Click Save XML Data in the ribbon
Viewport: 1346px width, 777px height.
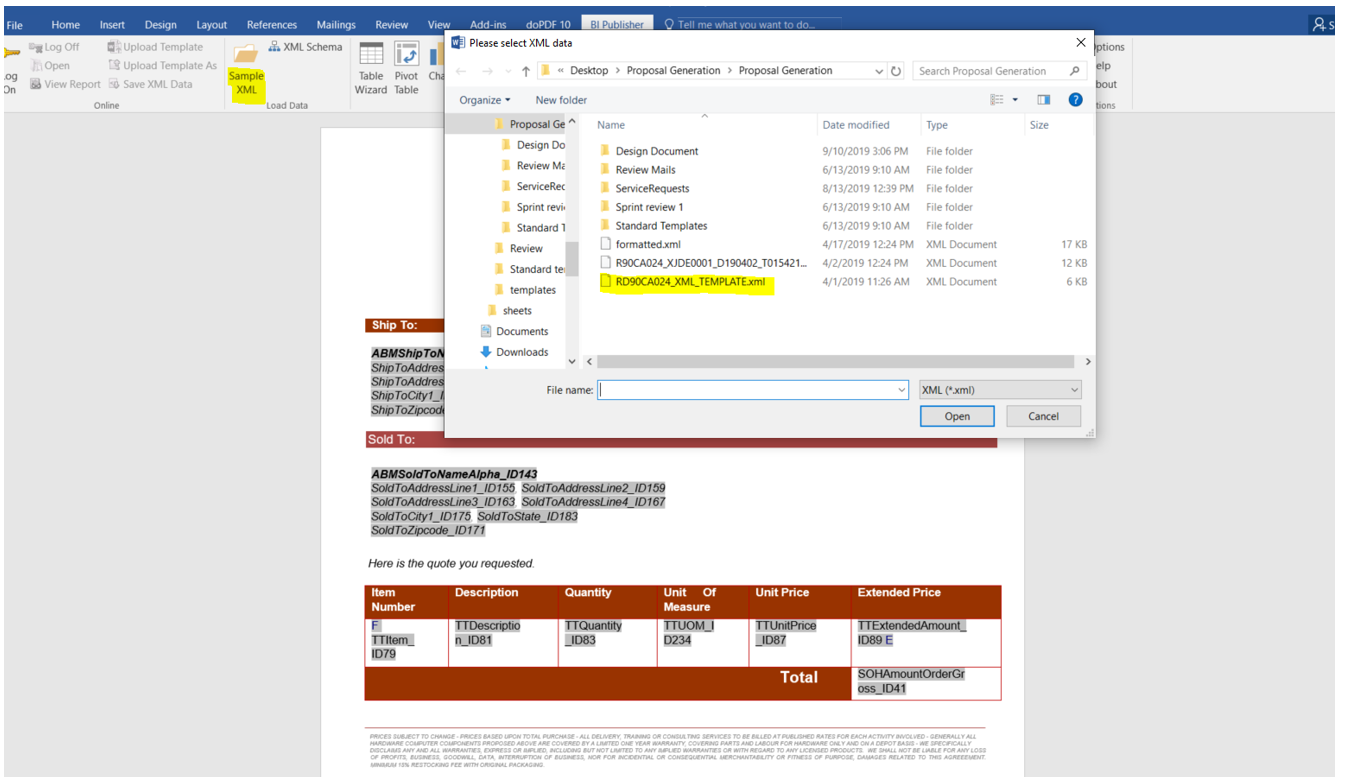tap(150, 85)
